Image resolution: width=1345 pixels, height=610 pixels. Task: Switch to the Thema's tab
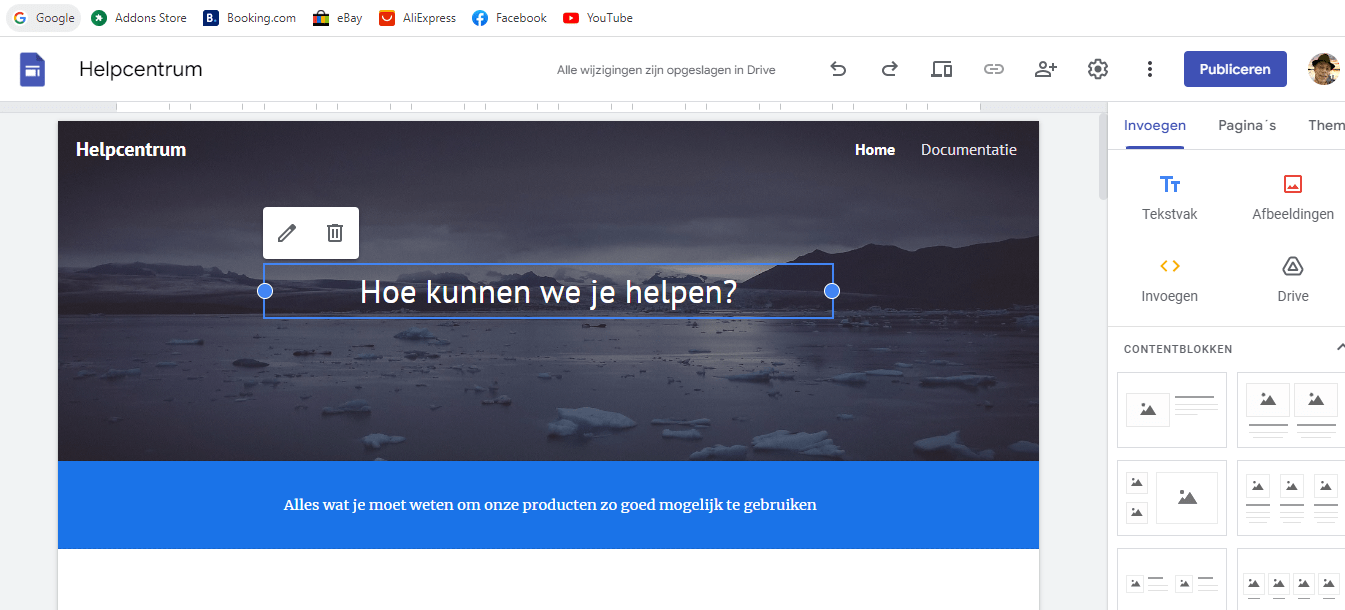coord(1327,126)
